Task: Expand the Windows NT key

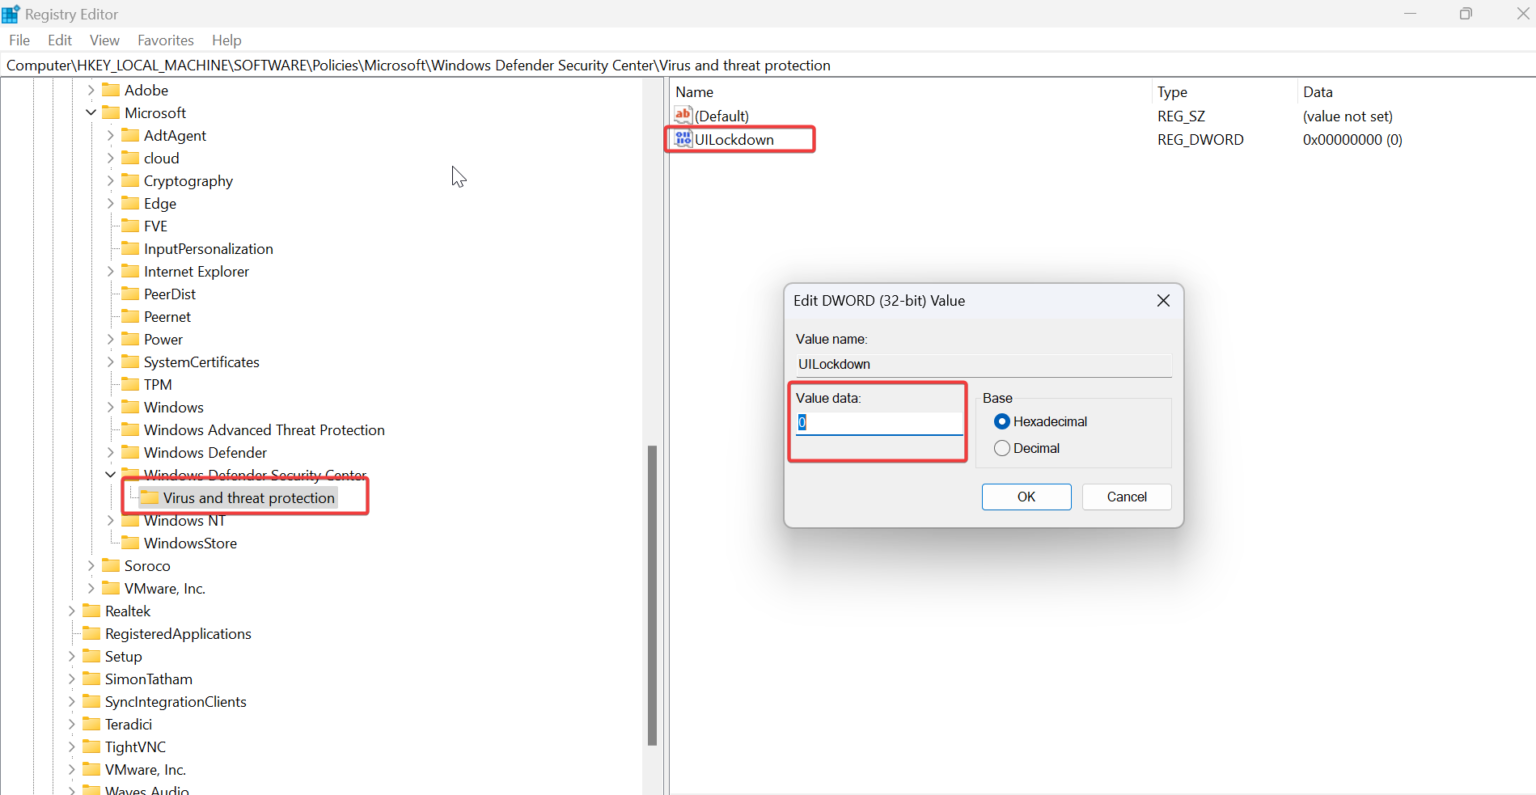Action: pyautogui.click(x=110, y=520)
